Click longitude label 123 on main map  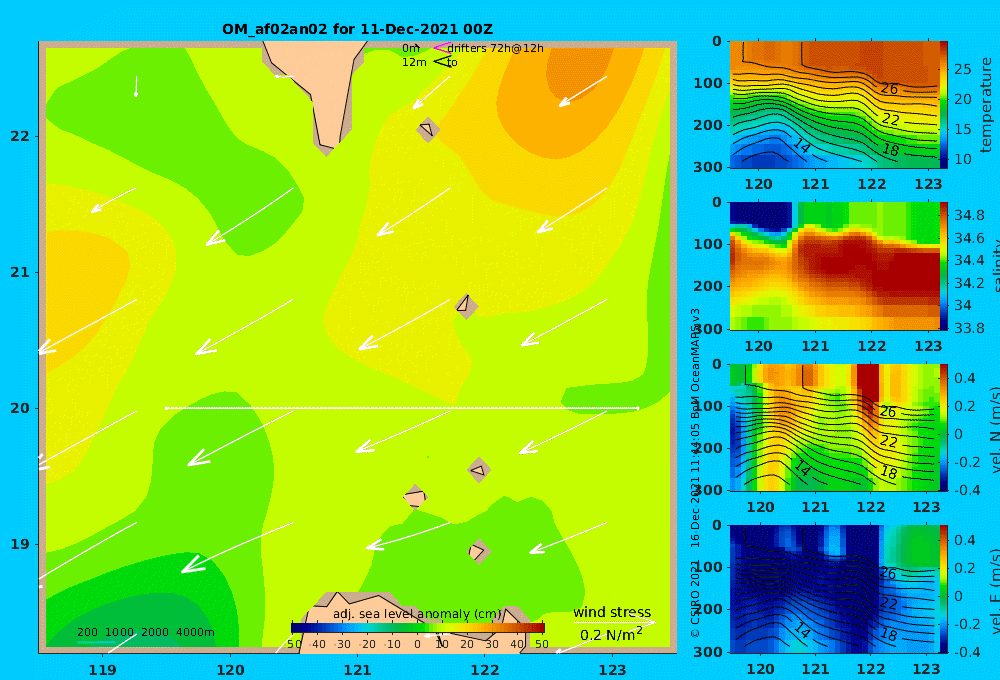click(612, 670)
